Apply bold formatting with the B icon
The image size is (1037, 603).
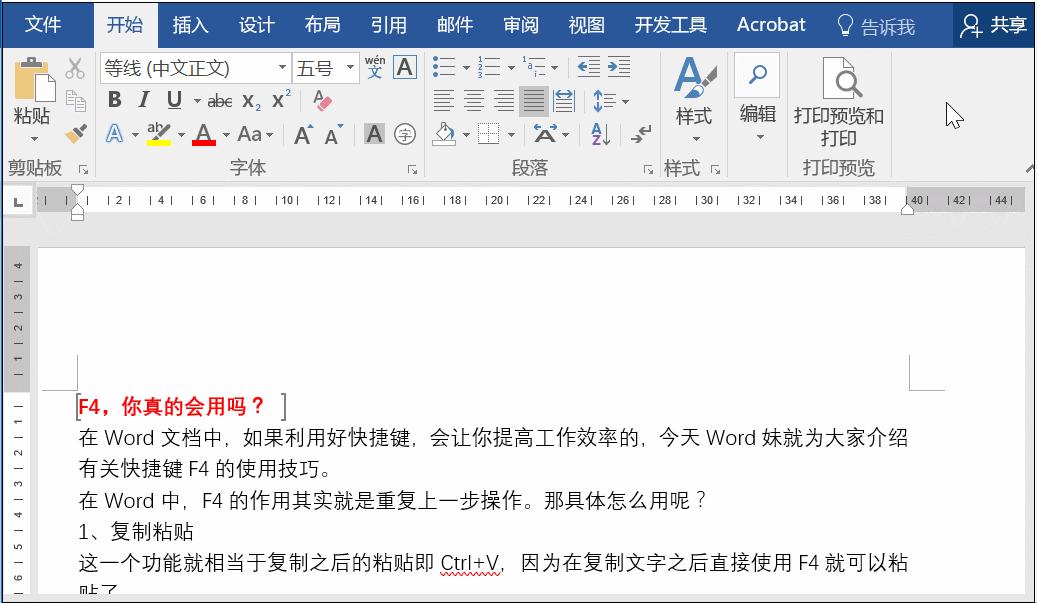tap(114, 100)
